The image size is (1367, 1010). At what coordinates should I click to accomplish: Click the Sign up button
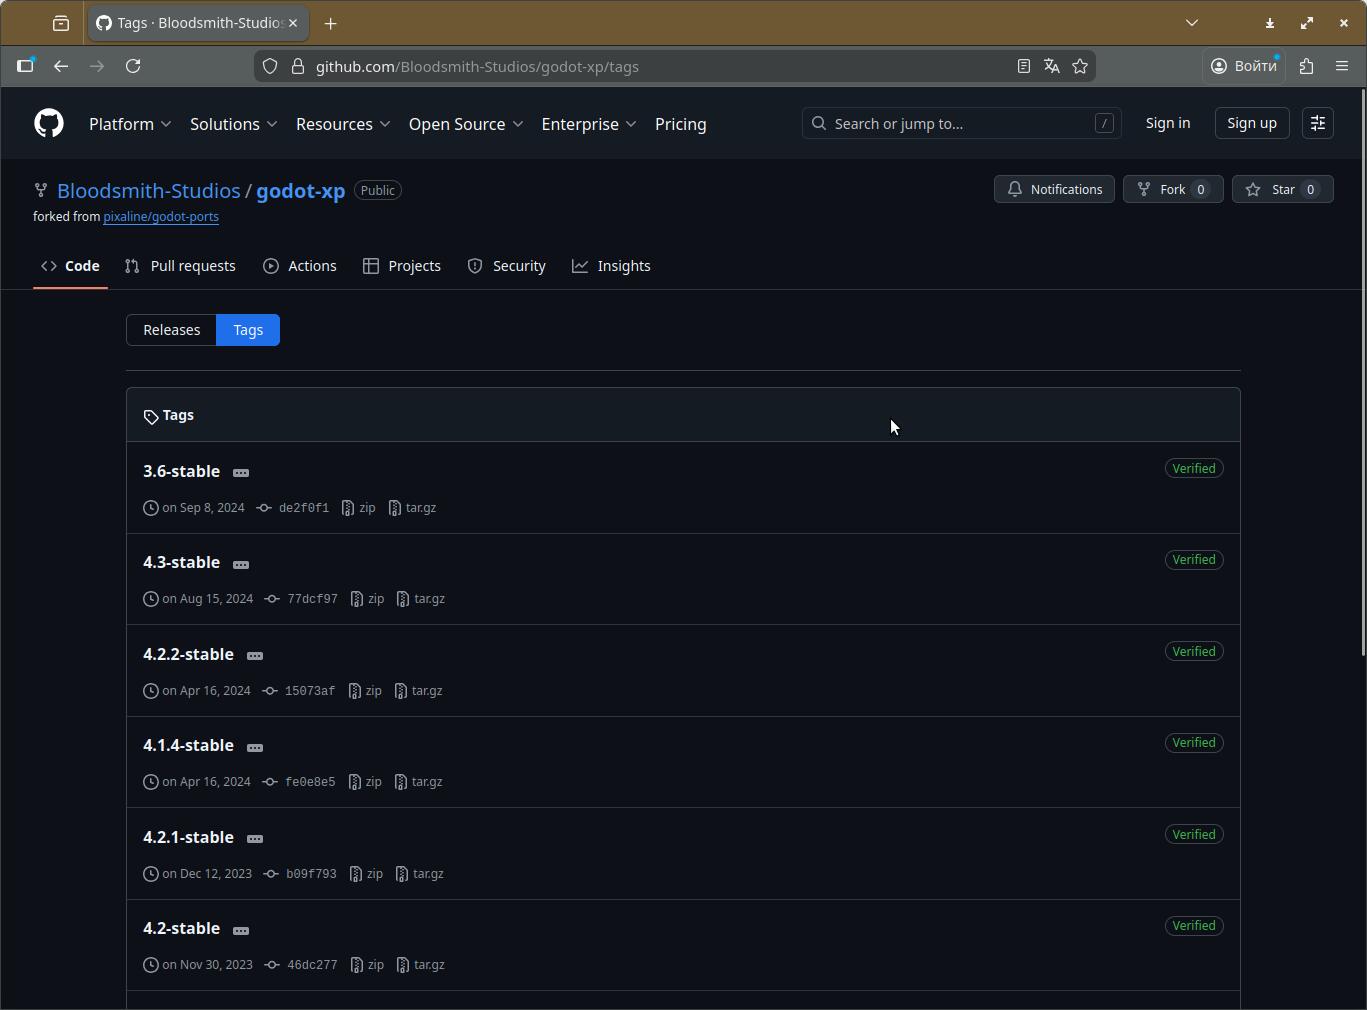[x=1252, y=123]
